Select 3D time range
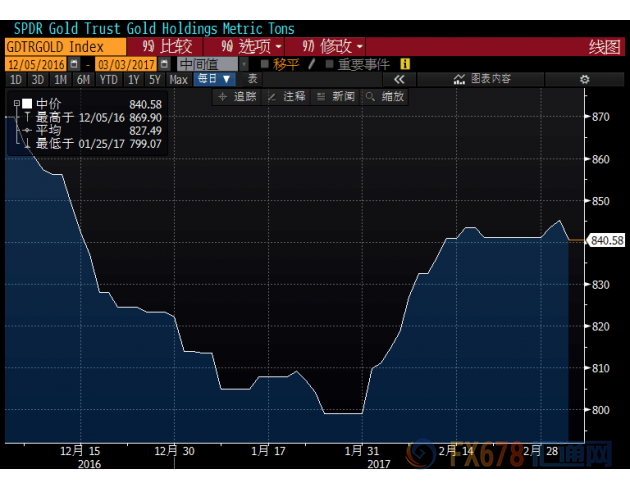The image size is (630, 490). (x=38, y=80)
